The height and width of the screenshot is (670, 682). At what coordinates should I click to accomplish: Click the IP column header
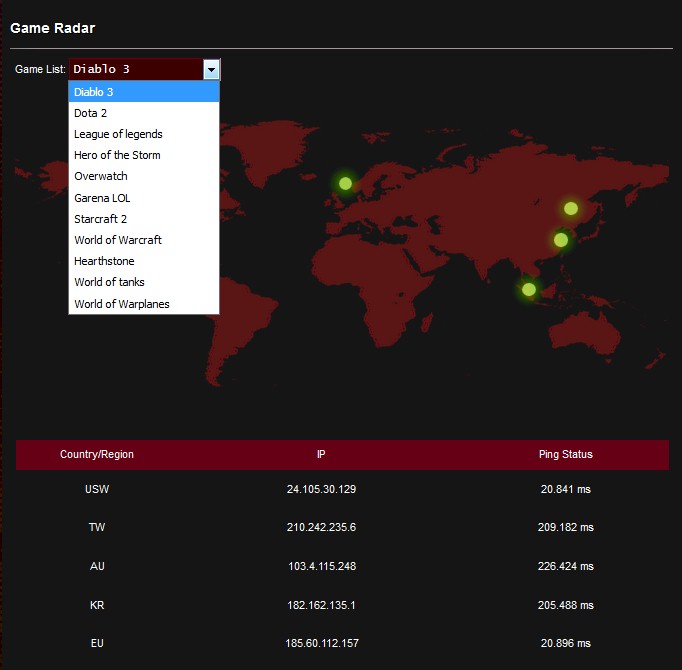321,454
